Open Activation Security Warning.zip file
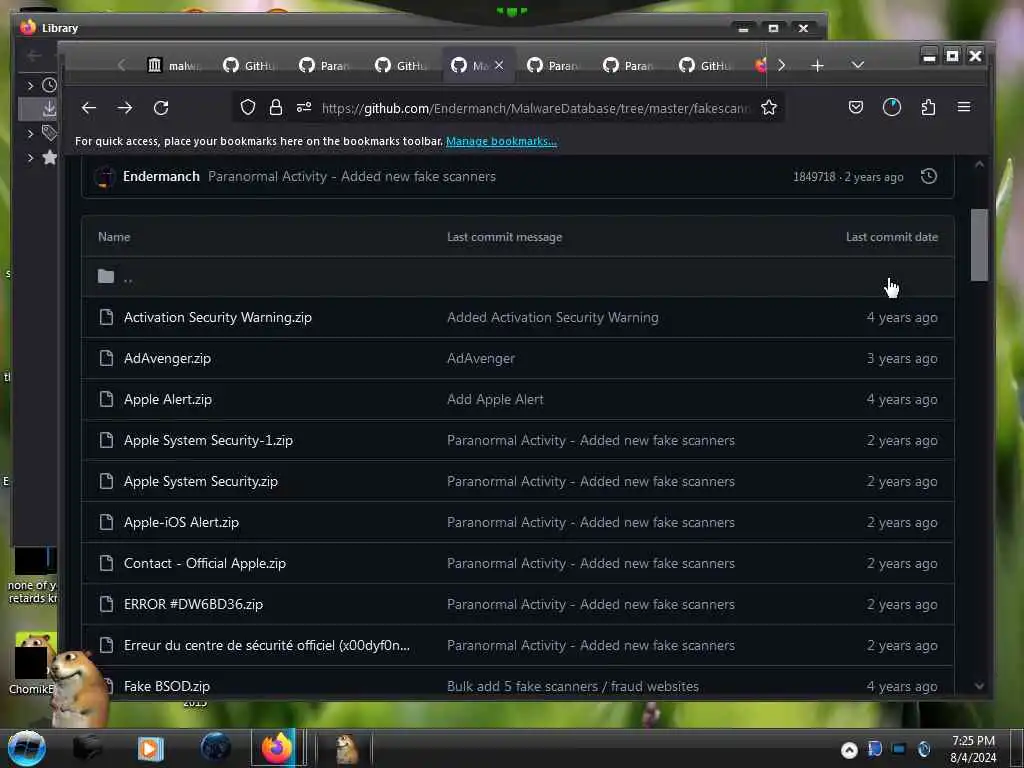Image resolution: width=1024 pixels, height=768 pixels. coord(217,317)
